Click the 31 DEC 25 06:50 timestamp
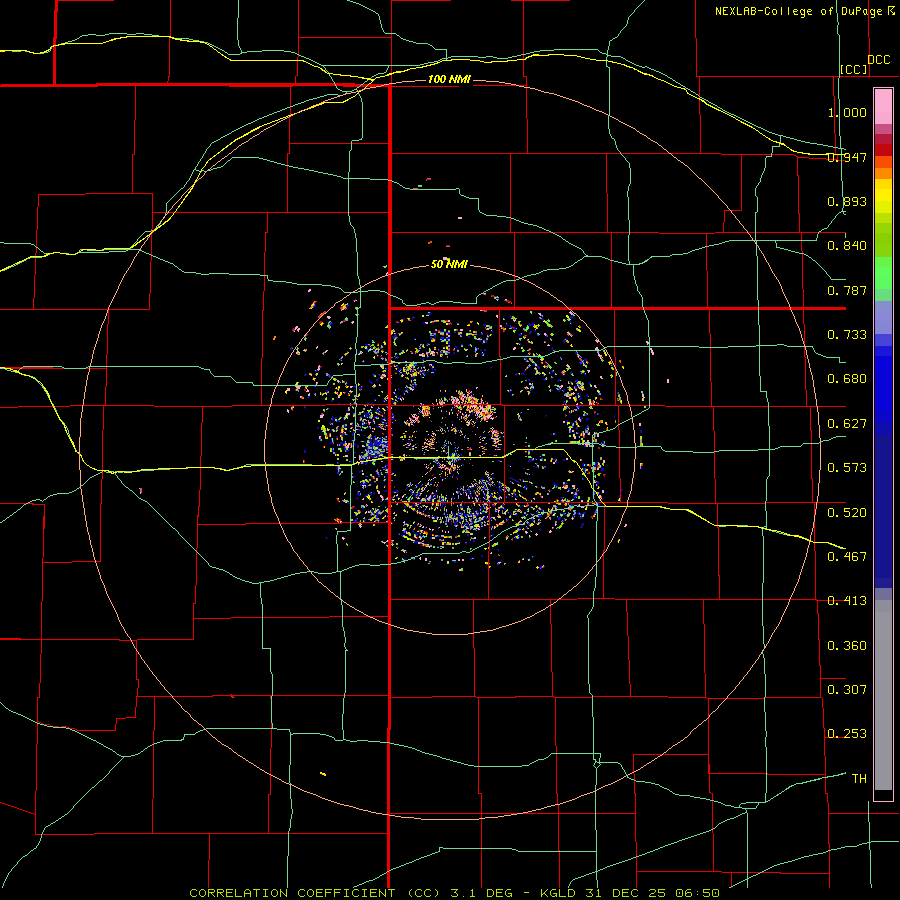The image size is (900, 900). point(653,893)
